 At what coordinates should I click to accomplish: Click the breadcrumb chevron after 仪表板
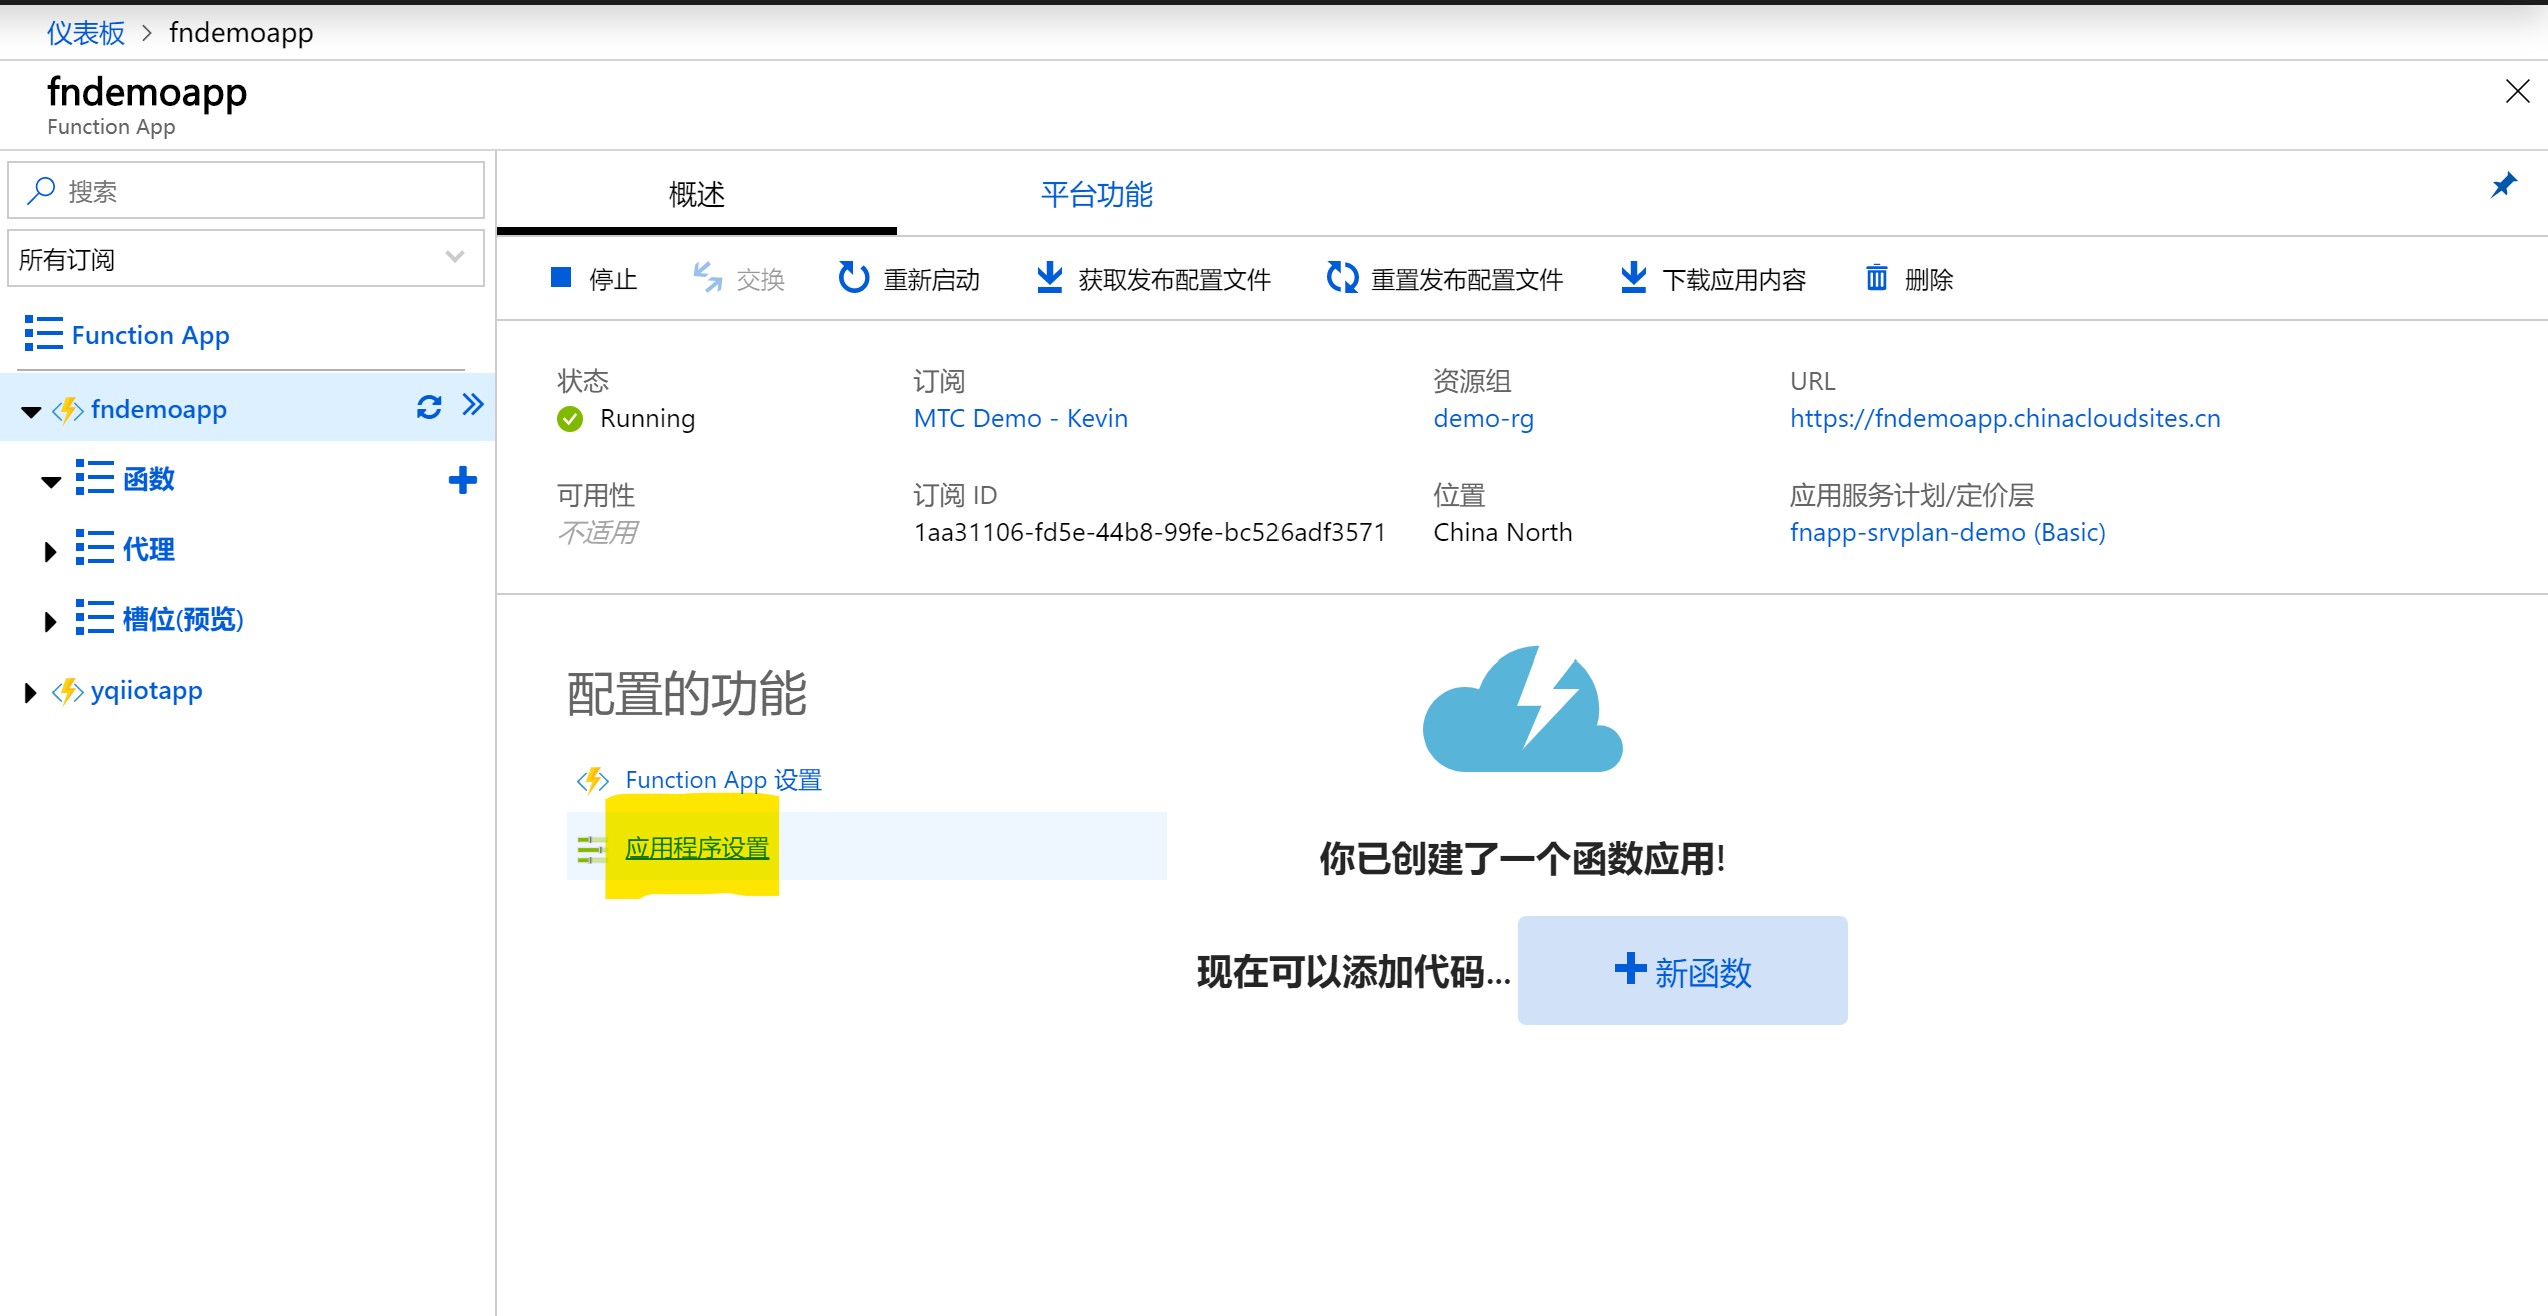[147, 33]
